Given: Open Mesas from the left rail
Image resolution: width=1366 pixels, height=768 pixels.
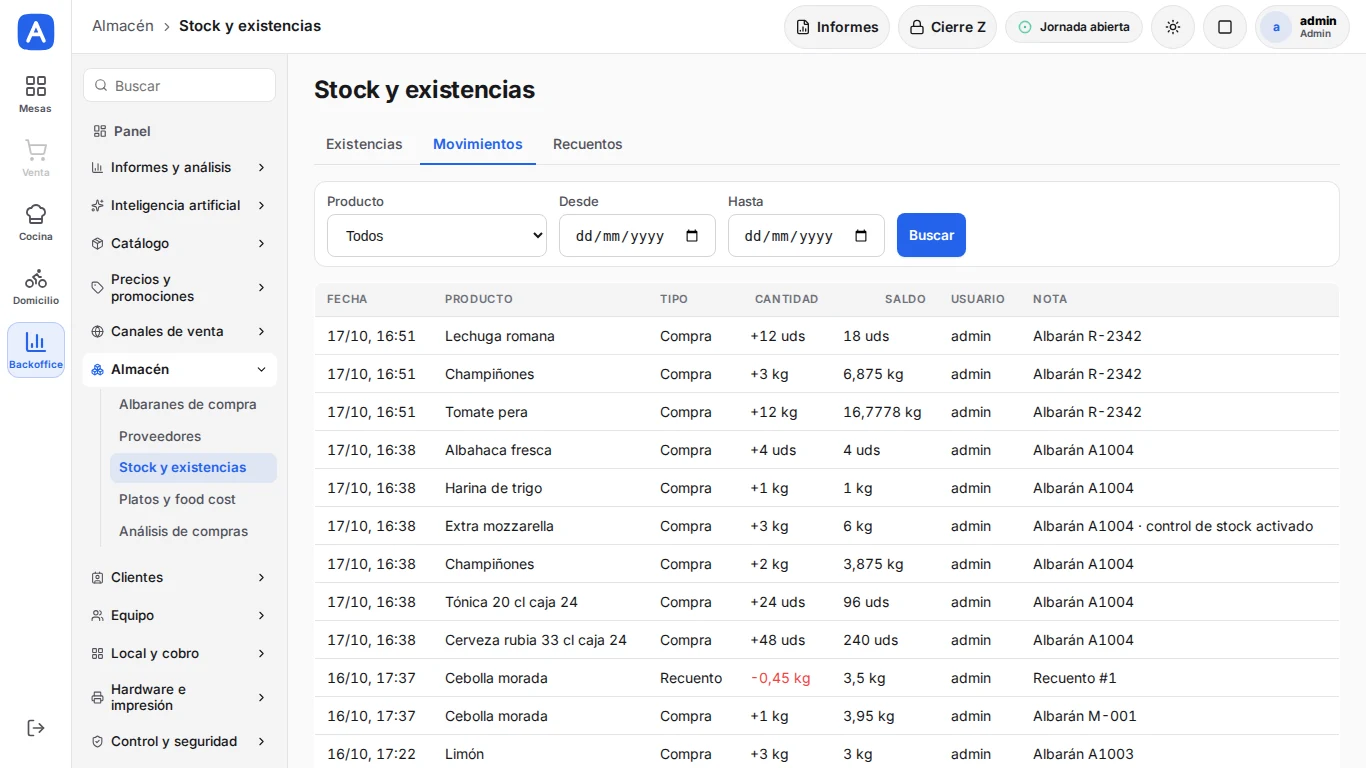Looking at the screenshot, I should 36,94.
